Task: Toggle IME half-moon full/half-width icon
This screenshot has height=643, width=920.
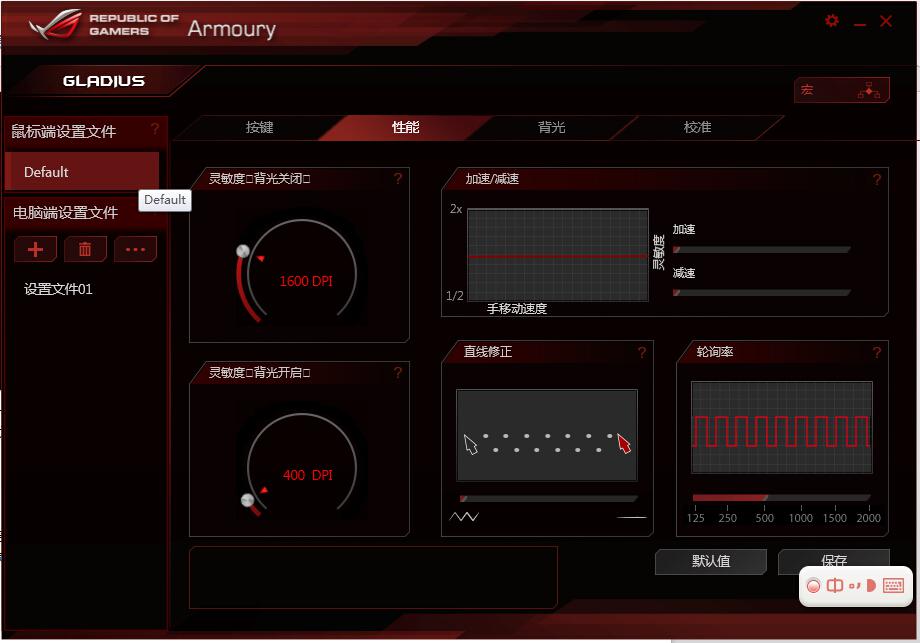Action: pos(871,586)
